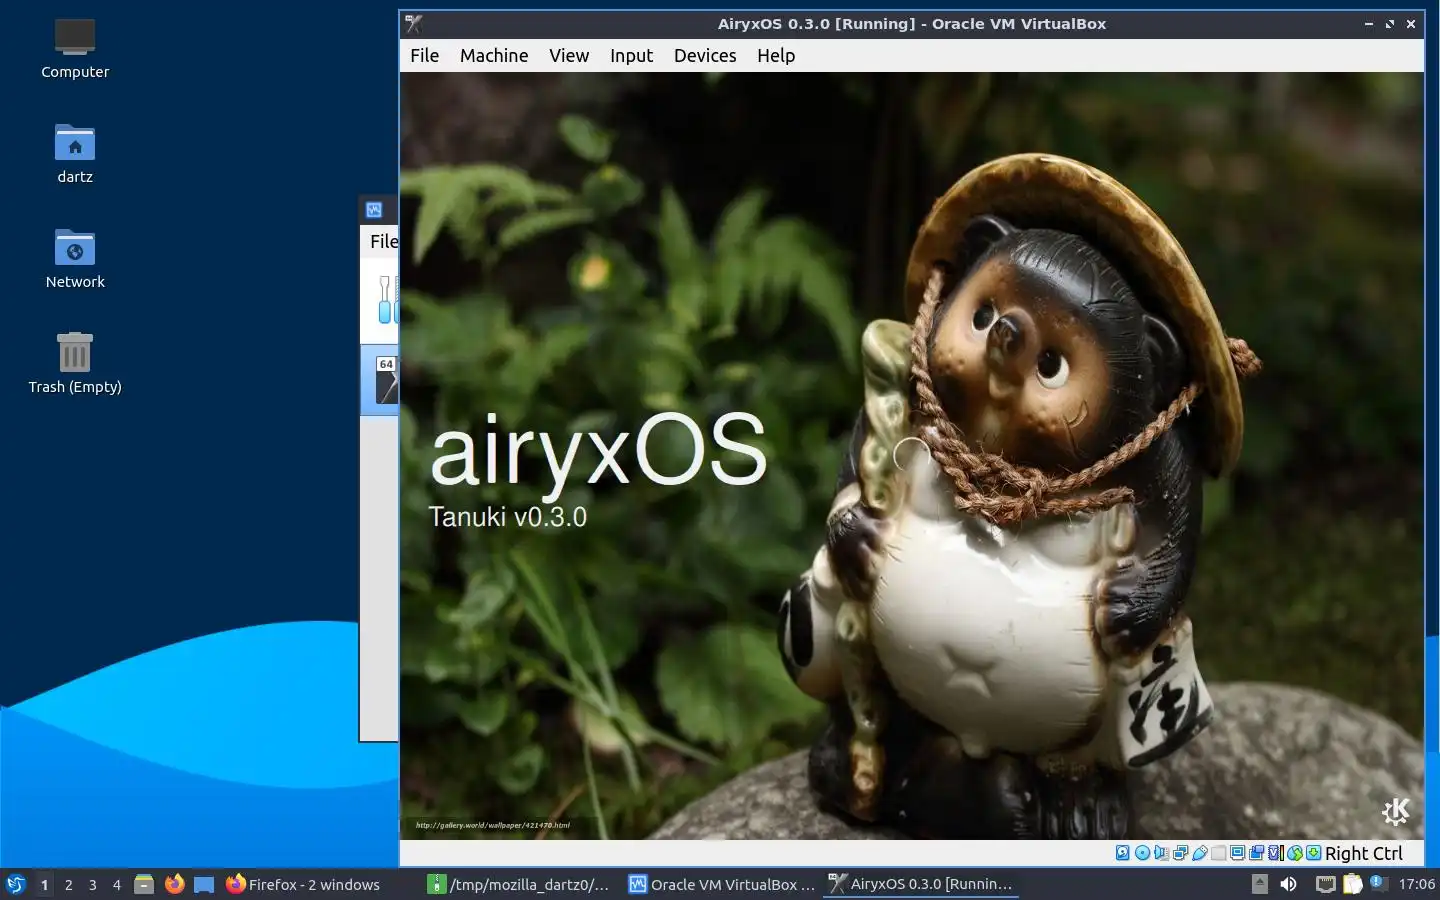Viewport: 1440px width, 900px height.
Task: Click the hard disk activity status icon
Action: 1122,853
